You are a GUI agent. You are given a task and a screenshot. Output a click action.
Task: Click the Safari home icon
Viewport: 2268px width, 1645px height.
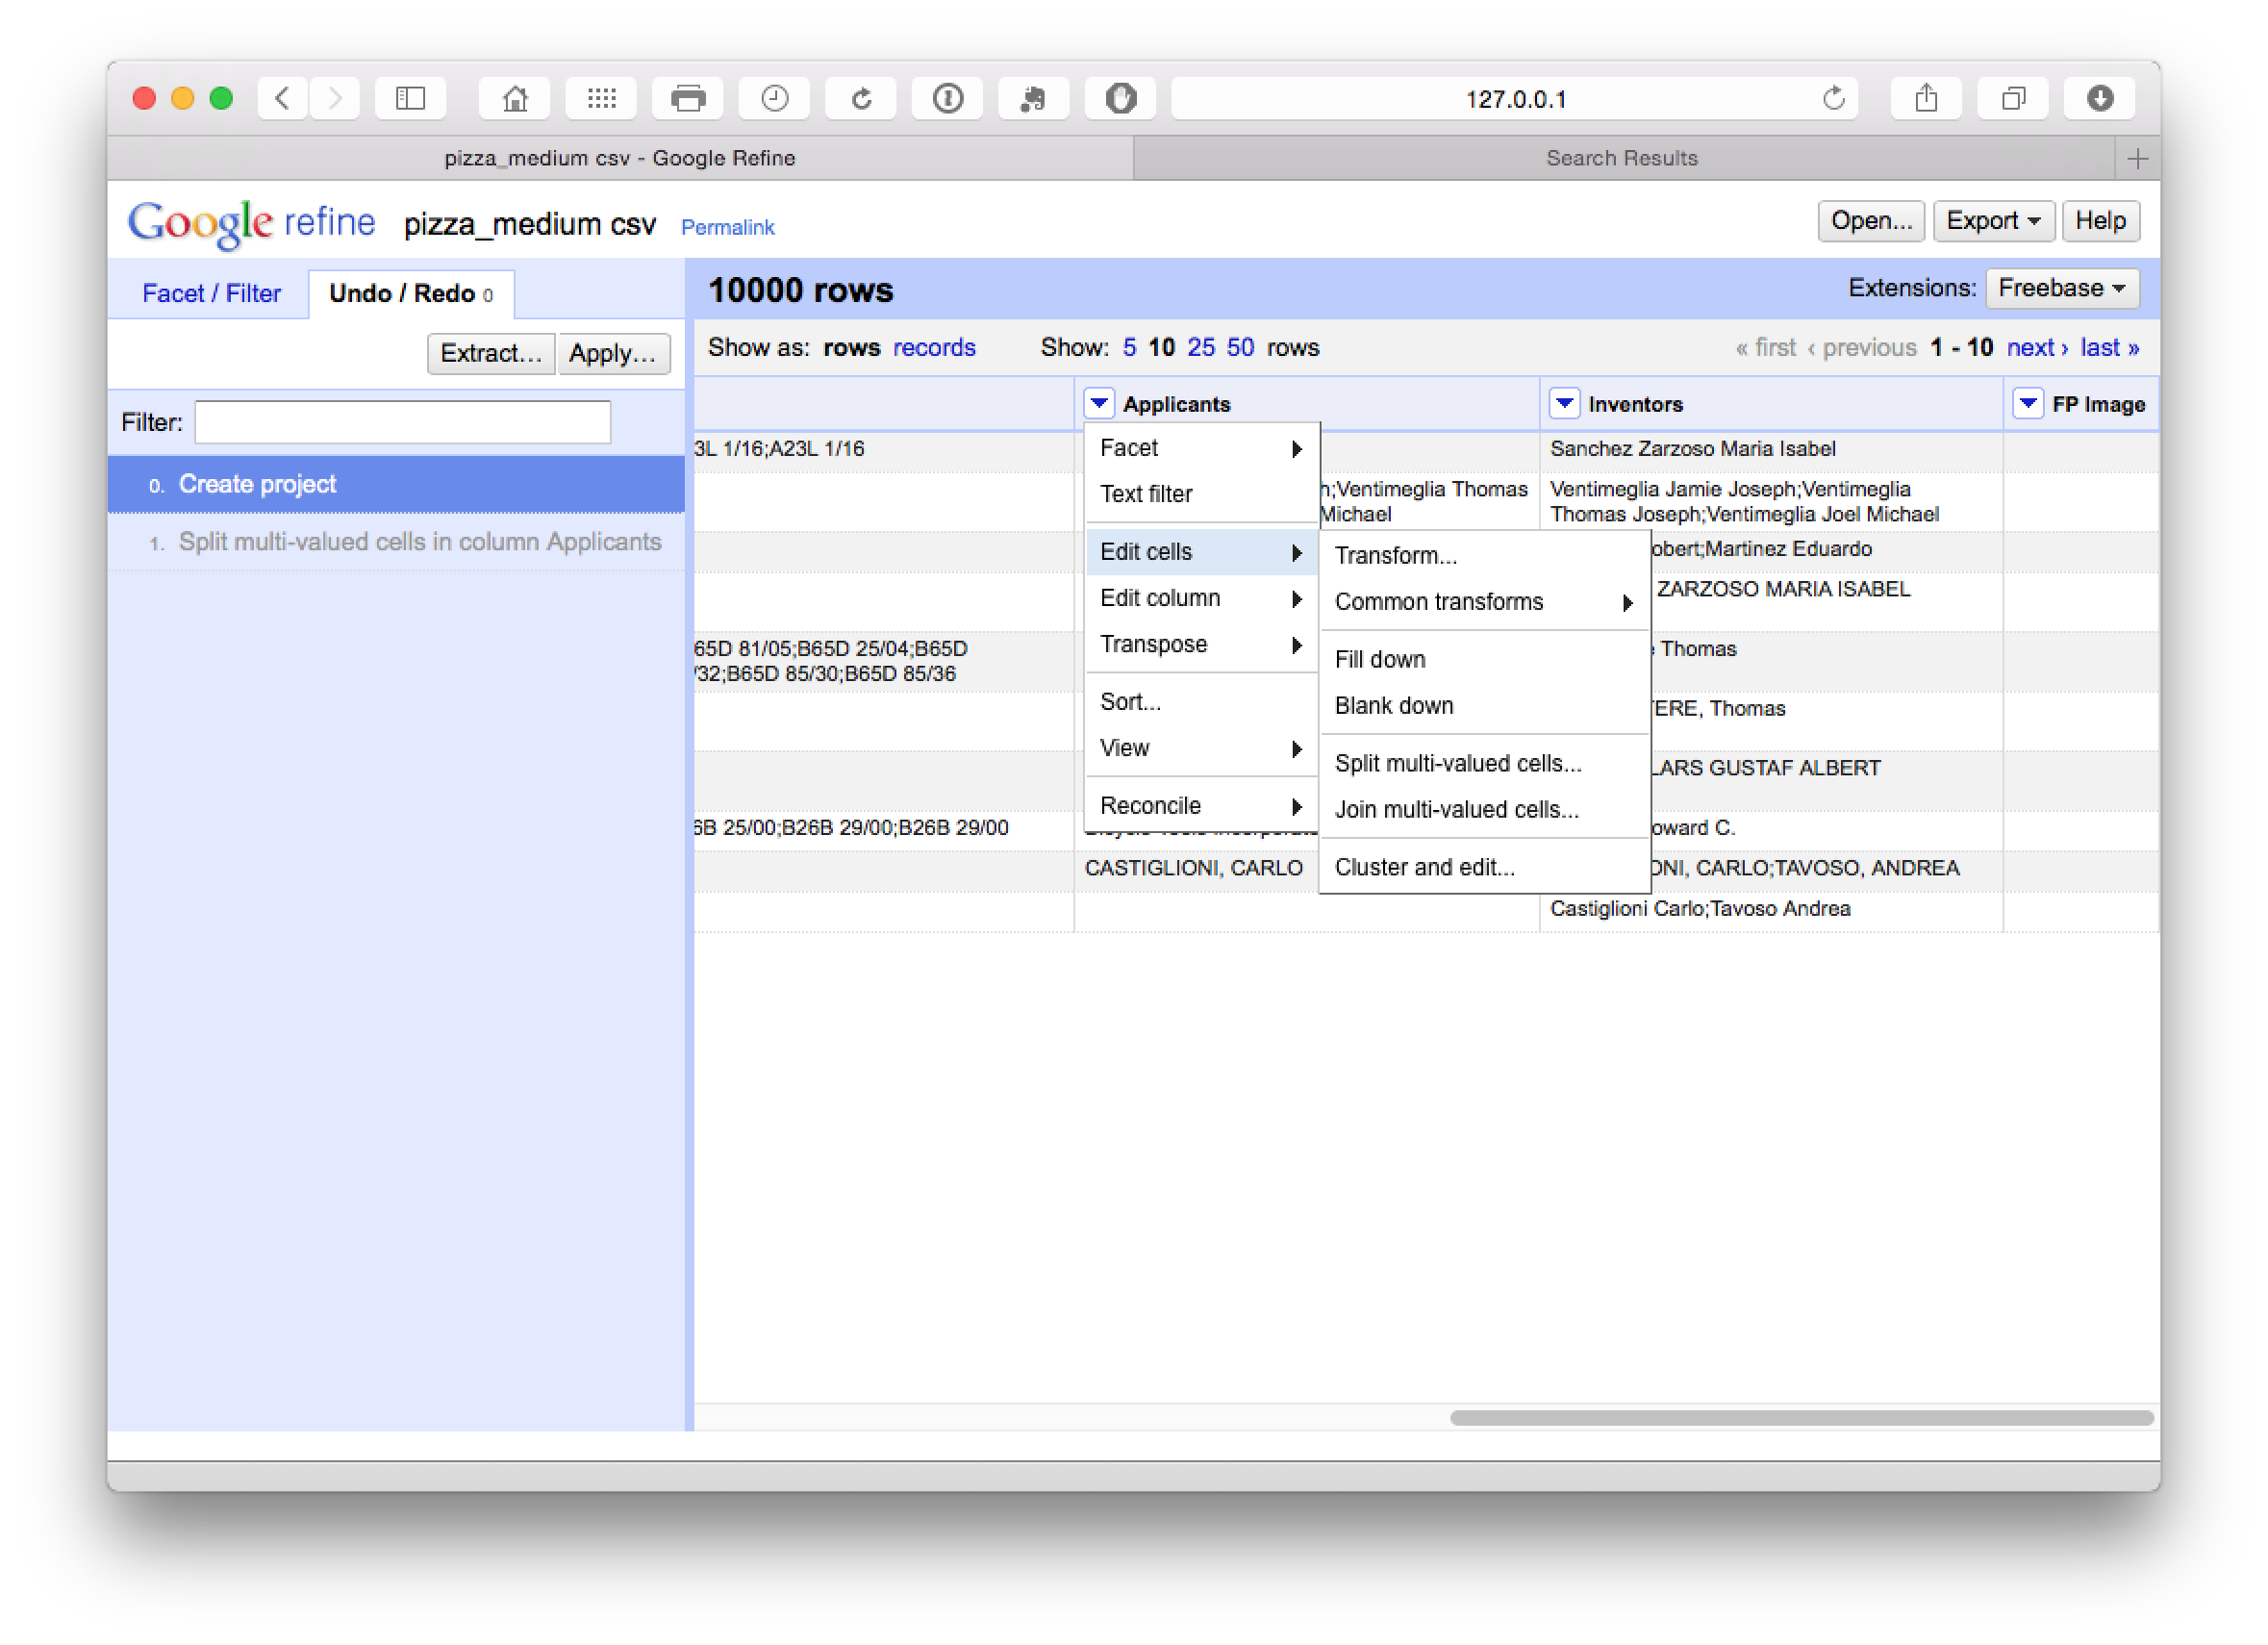tap(514, 98)
